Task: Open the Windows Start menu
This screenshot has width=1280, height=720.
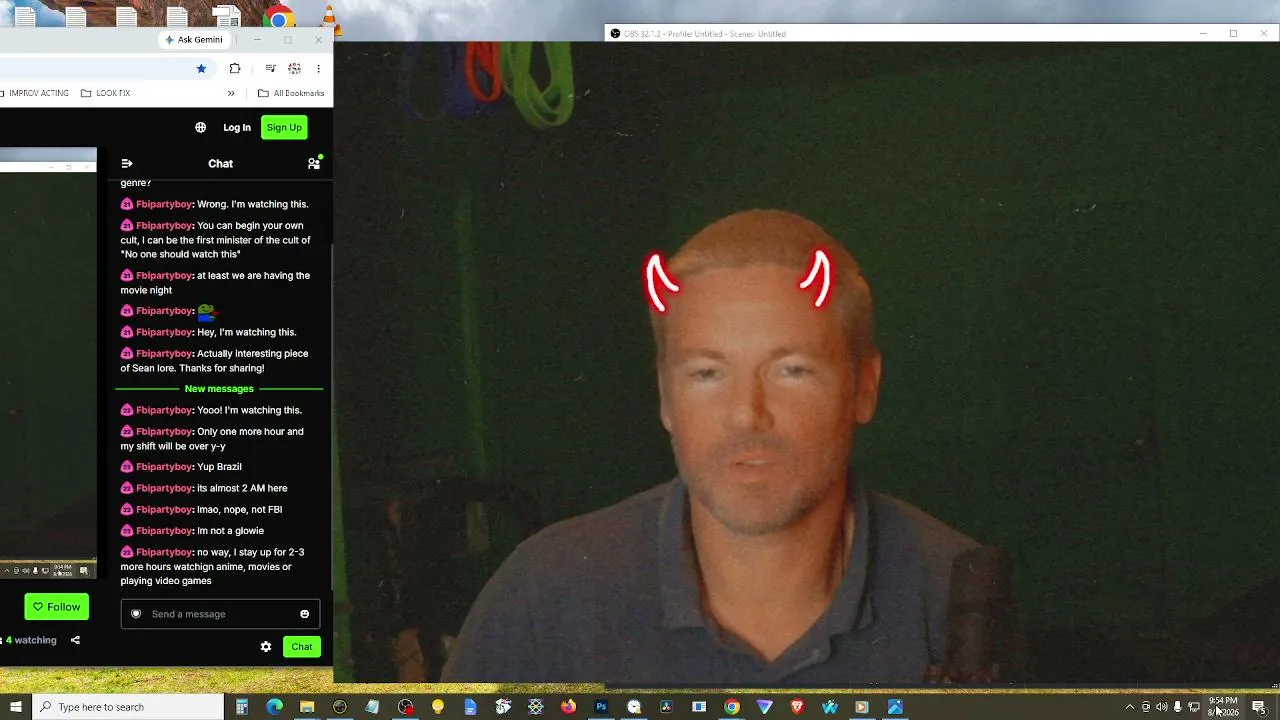Action: [x=16, y=707]
